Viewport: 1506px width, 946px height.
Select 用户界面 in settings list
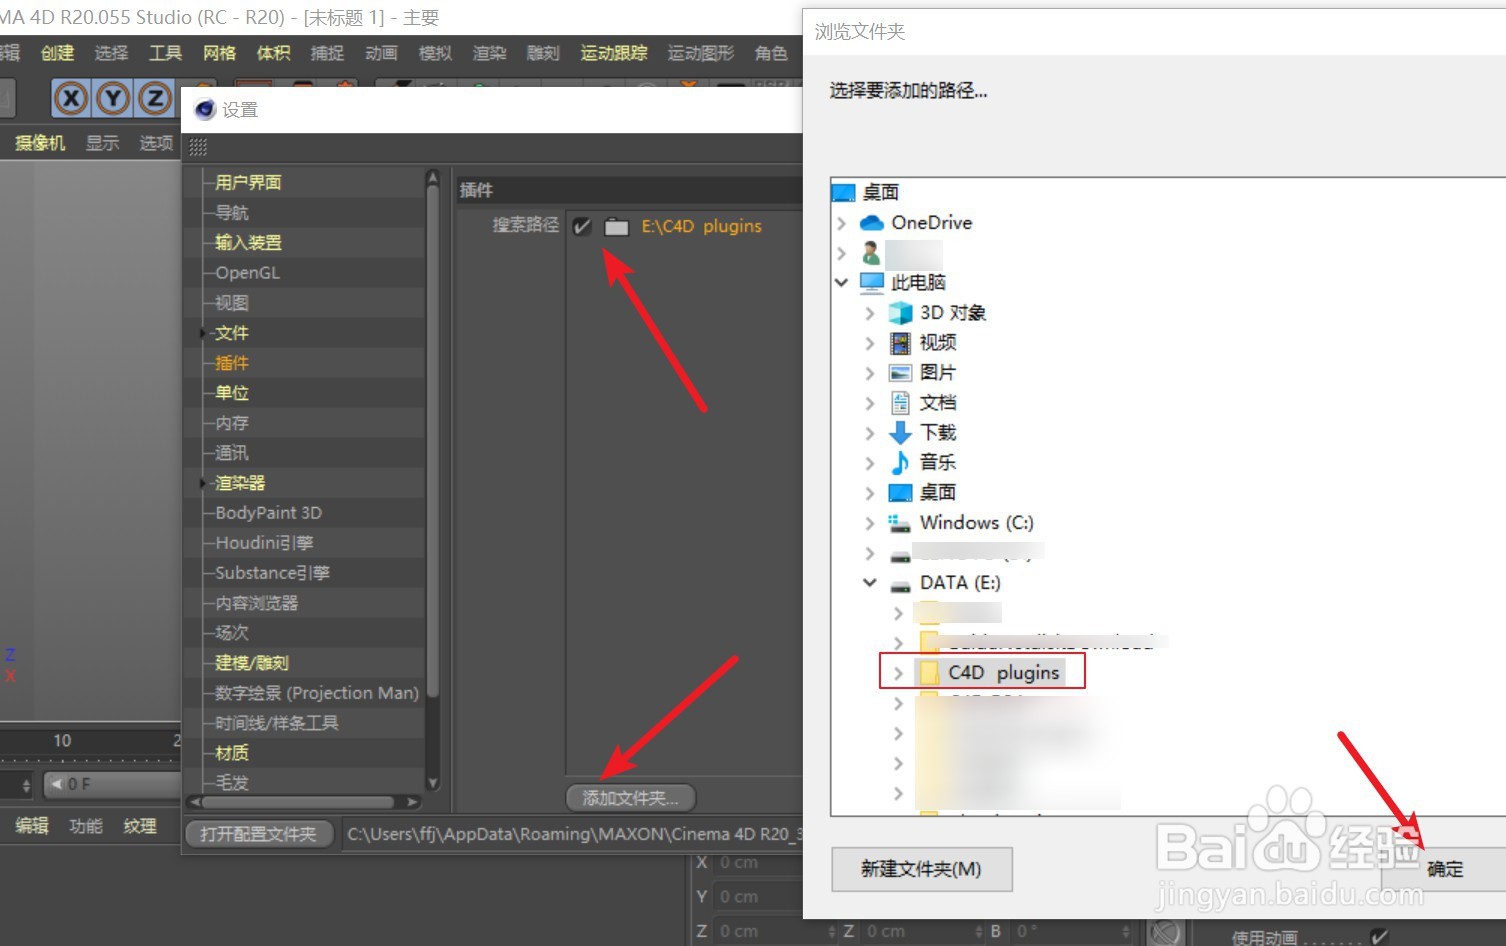(248, 183)
